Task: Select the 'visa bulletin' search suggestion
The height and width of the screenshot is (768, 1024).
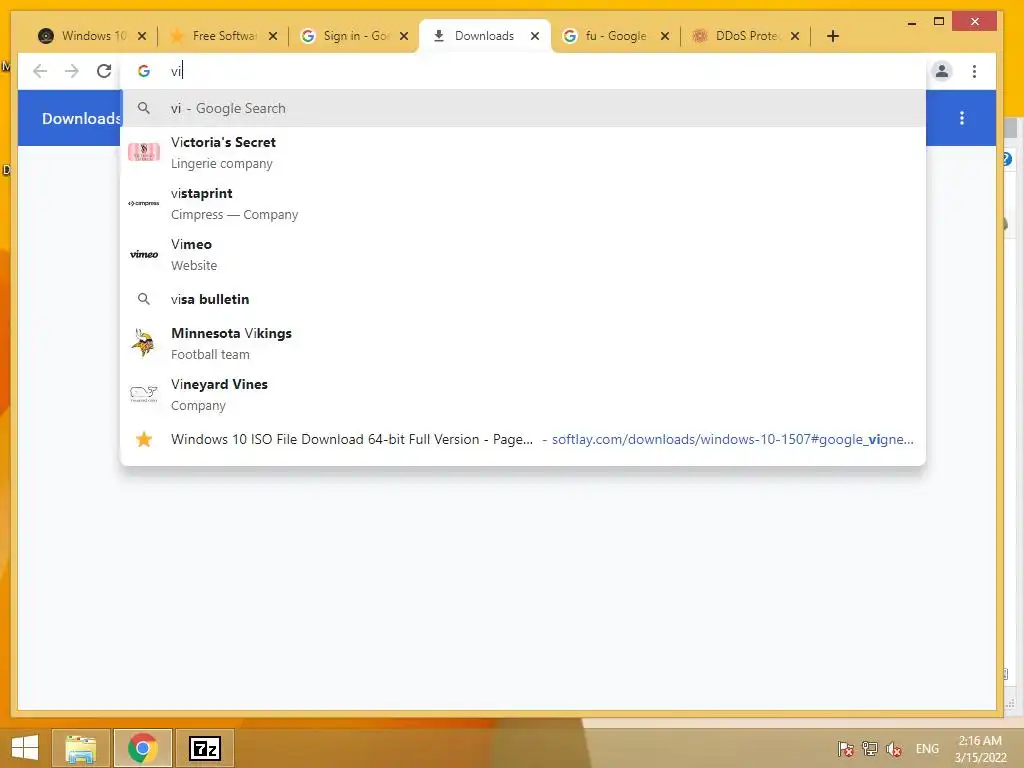Action: pyautogui.click(x=523, y=299)
